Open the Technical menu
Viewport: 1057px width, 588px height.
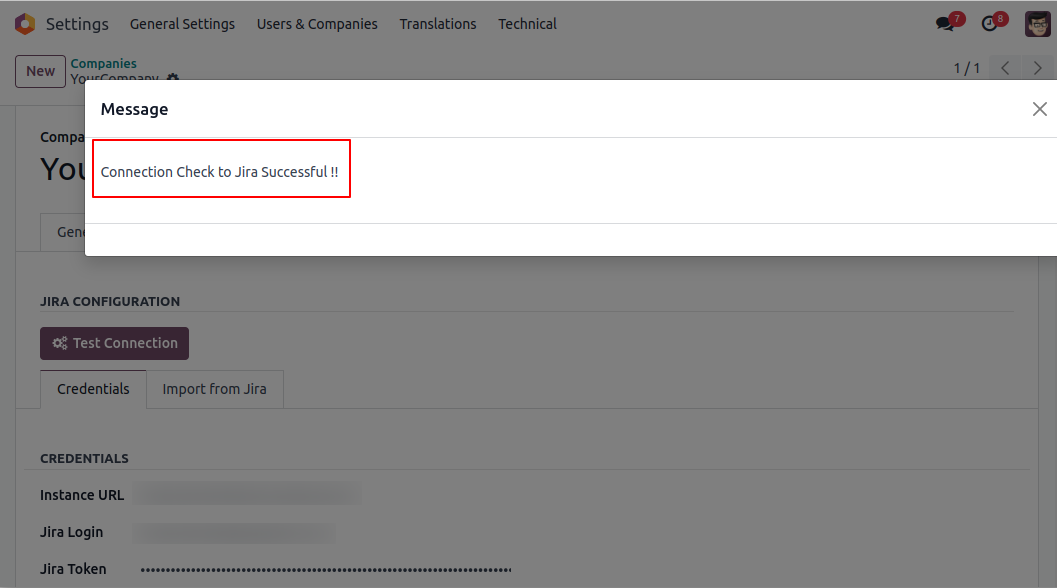point(527,24)
